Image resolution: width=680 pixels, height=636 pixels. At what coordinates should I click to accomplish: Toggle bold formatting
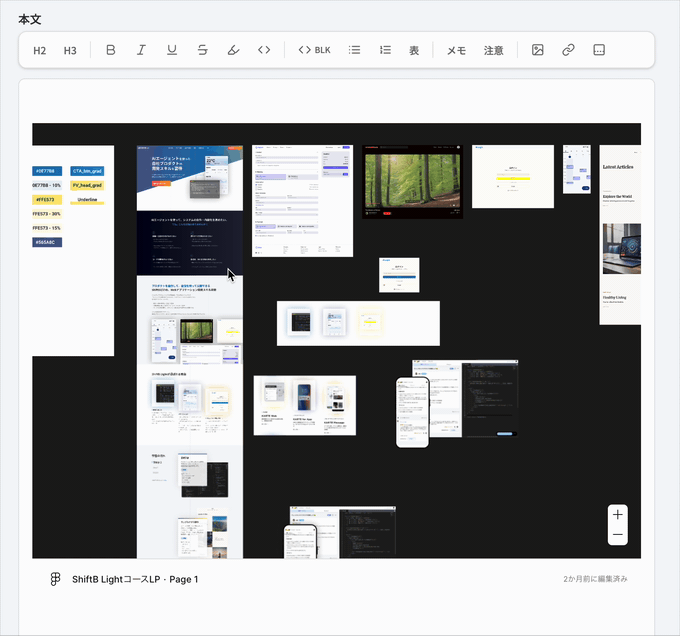(x=111, y=50)
